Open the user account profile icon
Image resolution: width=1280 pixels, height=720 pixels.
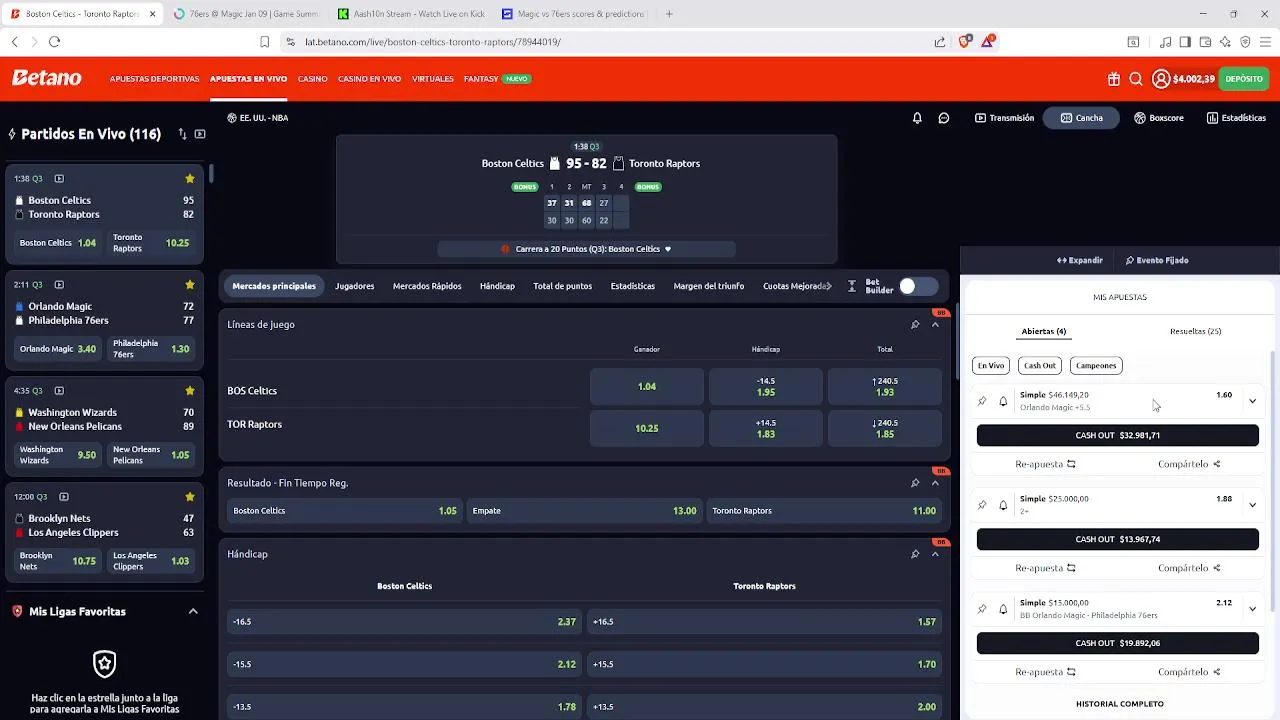click(x=1161, y=79)
